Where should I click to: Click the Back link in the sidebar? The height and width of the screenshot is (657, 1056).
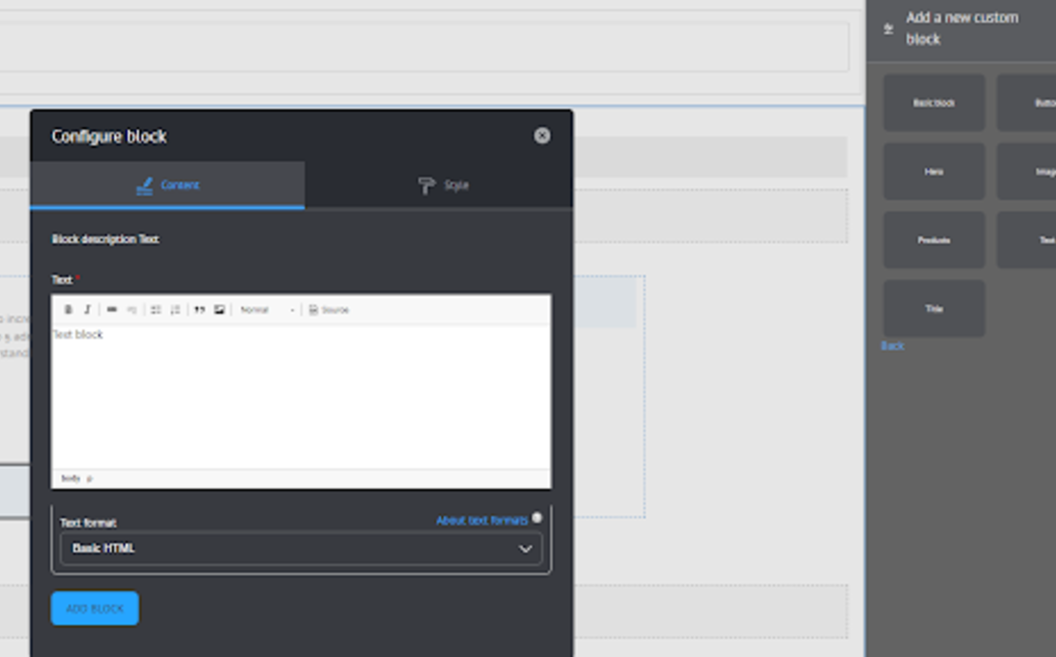pyautogui.click(x=891, y=346)
